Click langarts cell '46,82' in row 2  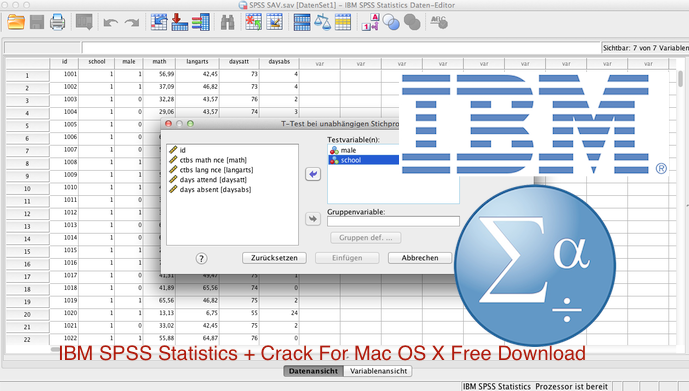[197, 87]
